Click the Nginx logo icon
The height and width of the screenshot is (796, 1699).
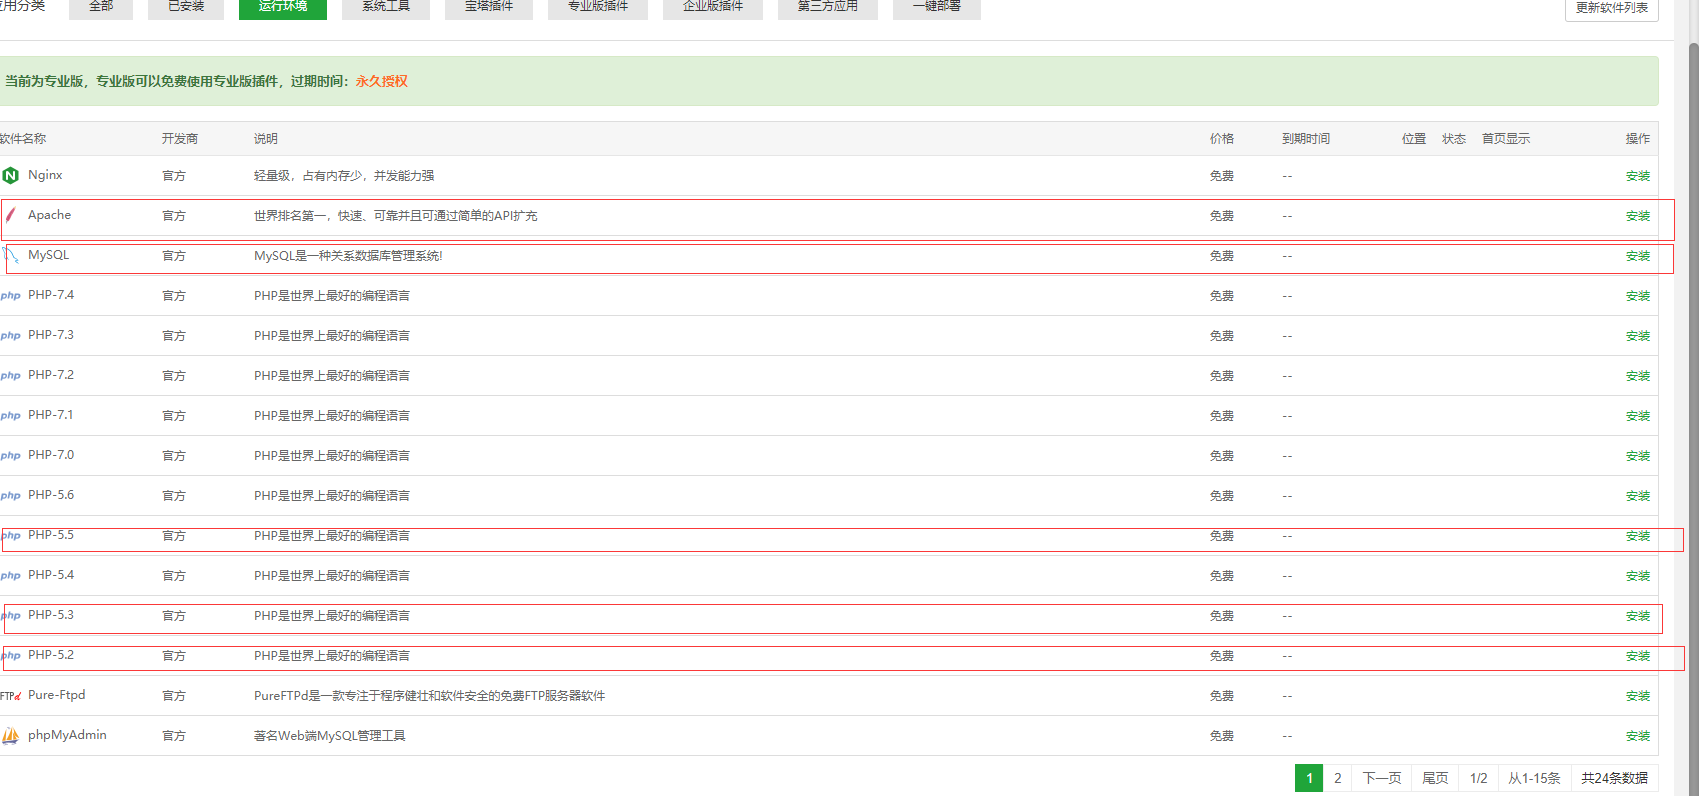tap(10, 176)
